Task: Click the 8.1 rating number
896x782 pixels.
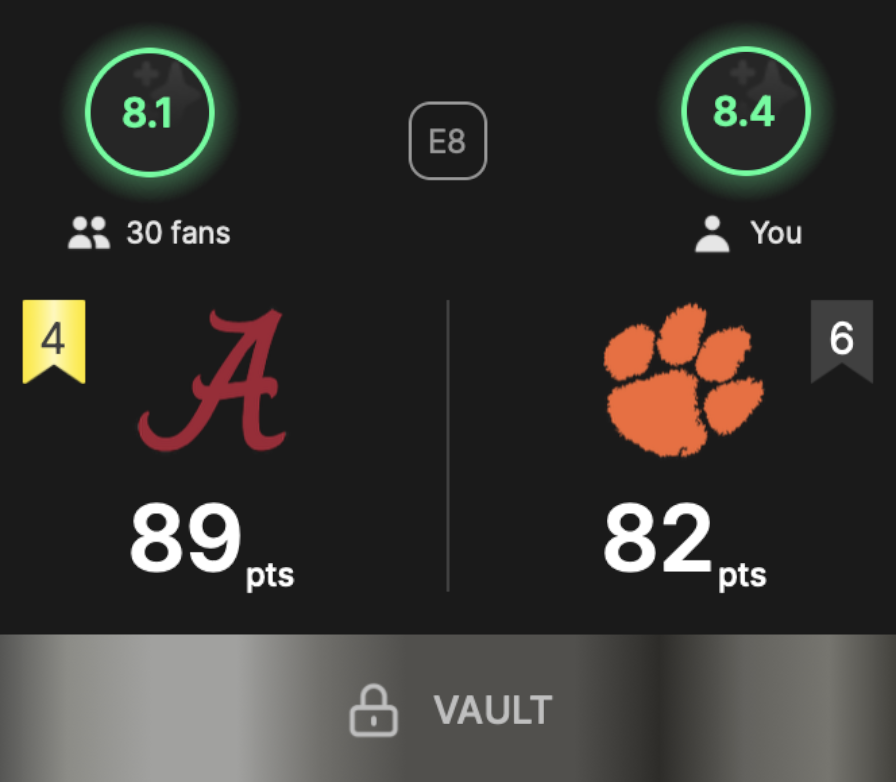Action: pyautogui.click(x=147, y=113)
